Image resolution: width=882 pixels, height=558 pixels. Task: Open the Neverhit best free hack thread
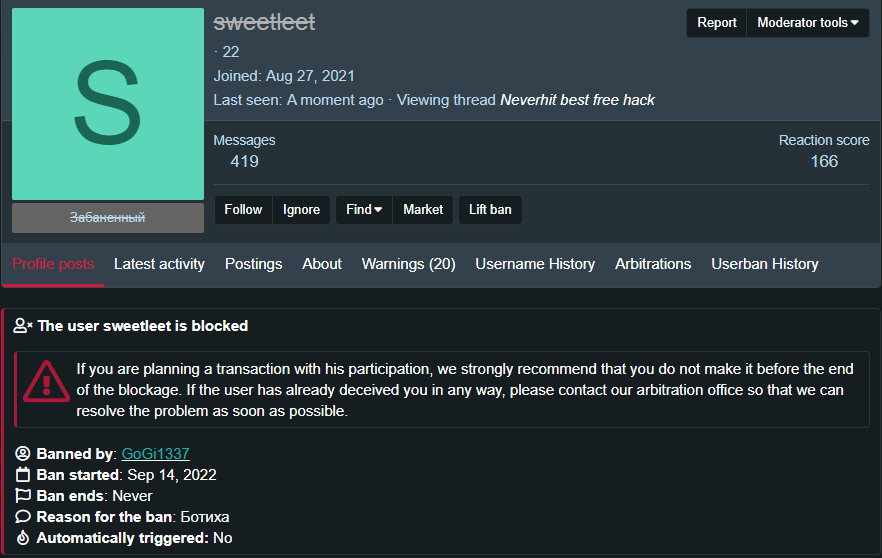click(x=577, y=100)
